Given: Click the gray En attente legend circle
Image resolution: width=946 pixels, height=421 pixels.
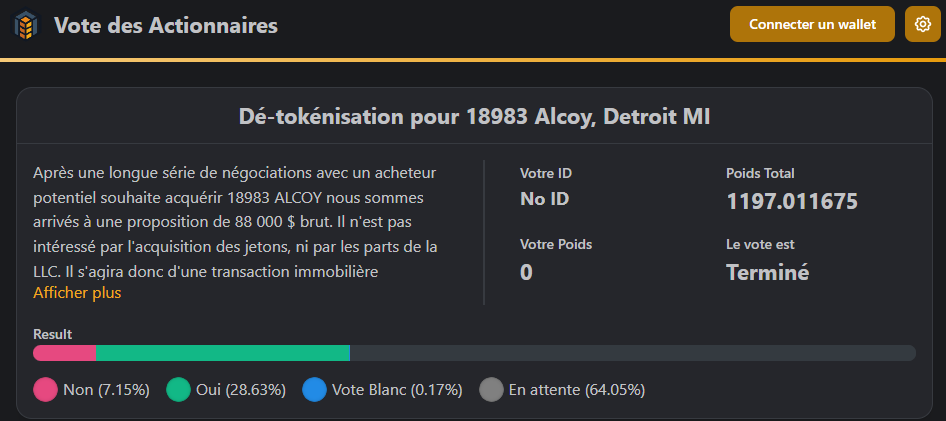Looking at the screenshot, I should tap(491, 389).
